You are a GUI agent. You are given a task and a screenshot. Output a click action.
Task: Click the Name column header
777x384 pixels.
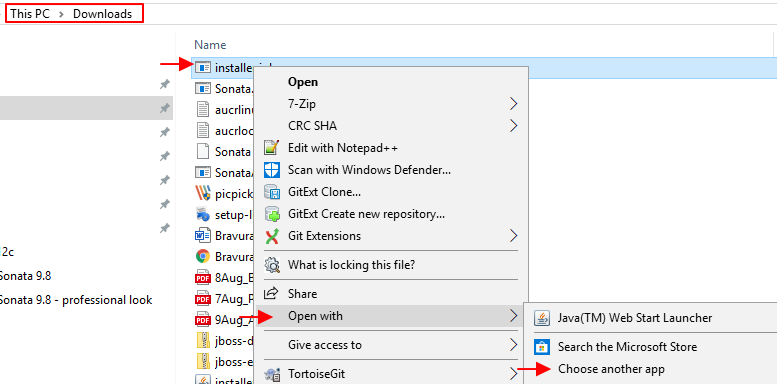[210, 45]
